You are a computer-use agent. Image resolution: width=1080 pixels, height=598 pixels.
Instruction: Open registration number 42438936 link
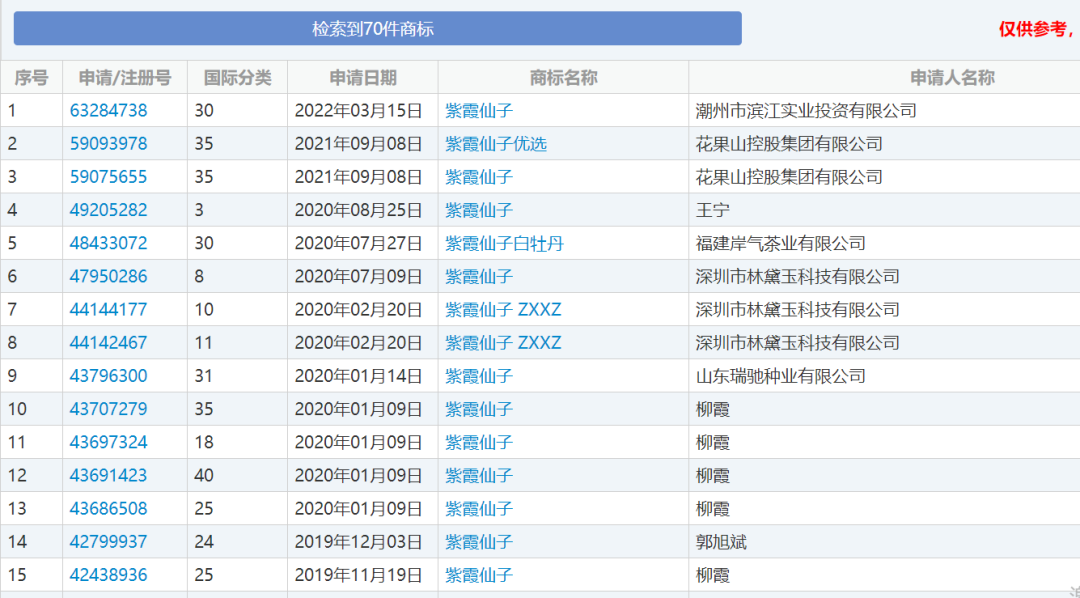[x=108, y=575]
